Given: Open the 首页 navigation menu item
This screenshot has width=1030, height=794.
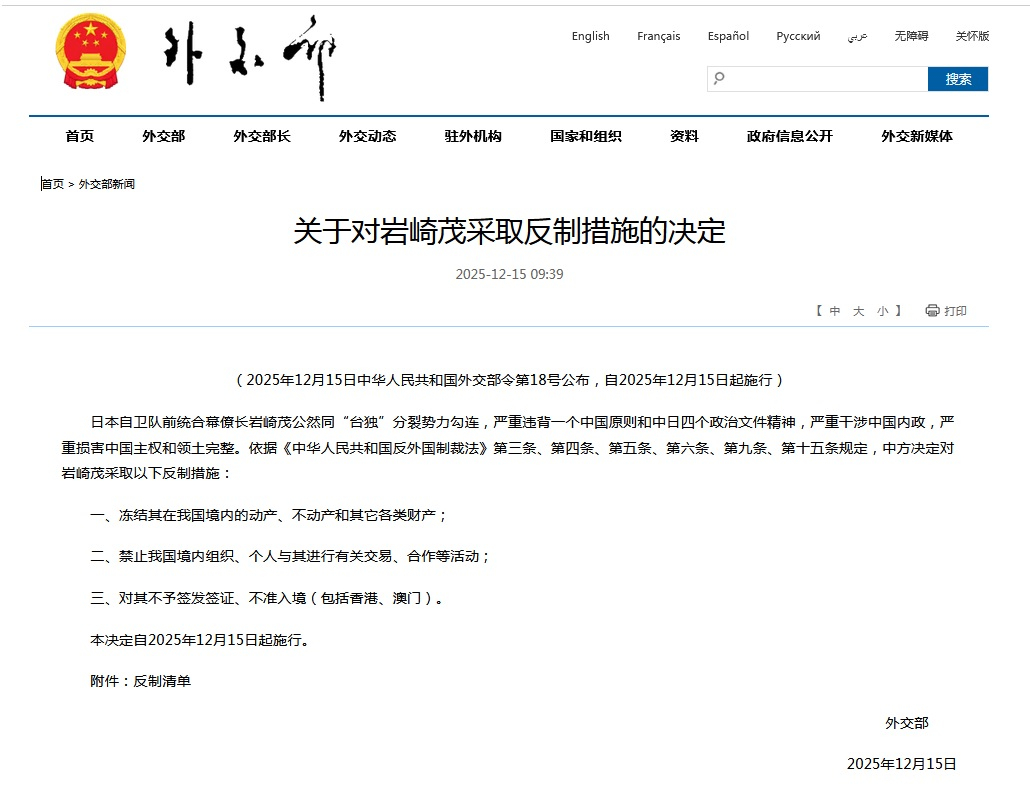Looking at the screenshot, I should tap(80, 136).
